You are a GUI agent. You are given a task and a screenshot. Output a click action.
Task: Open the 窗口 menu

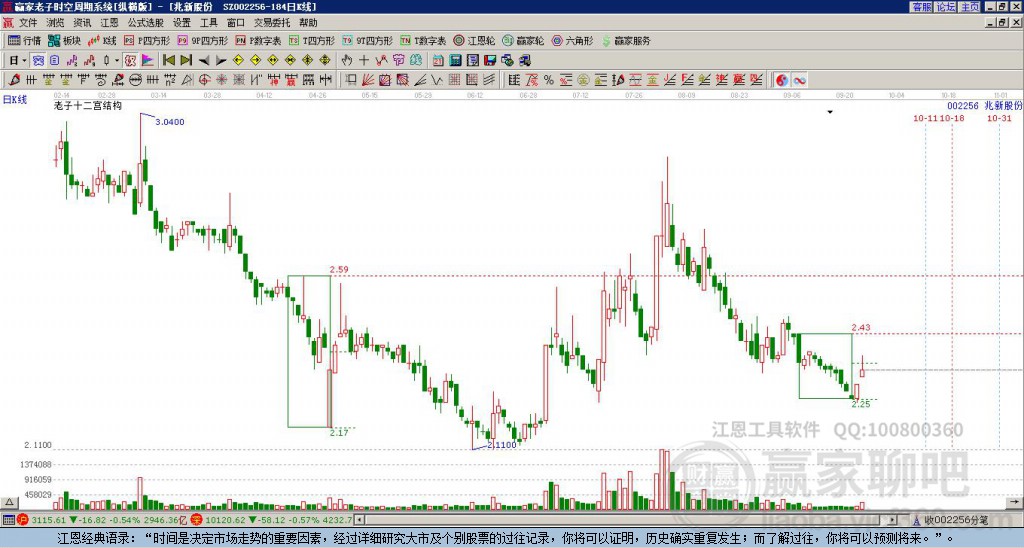pyautogui.click(x=236, y=23)
